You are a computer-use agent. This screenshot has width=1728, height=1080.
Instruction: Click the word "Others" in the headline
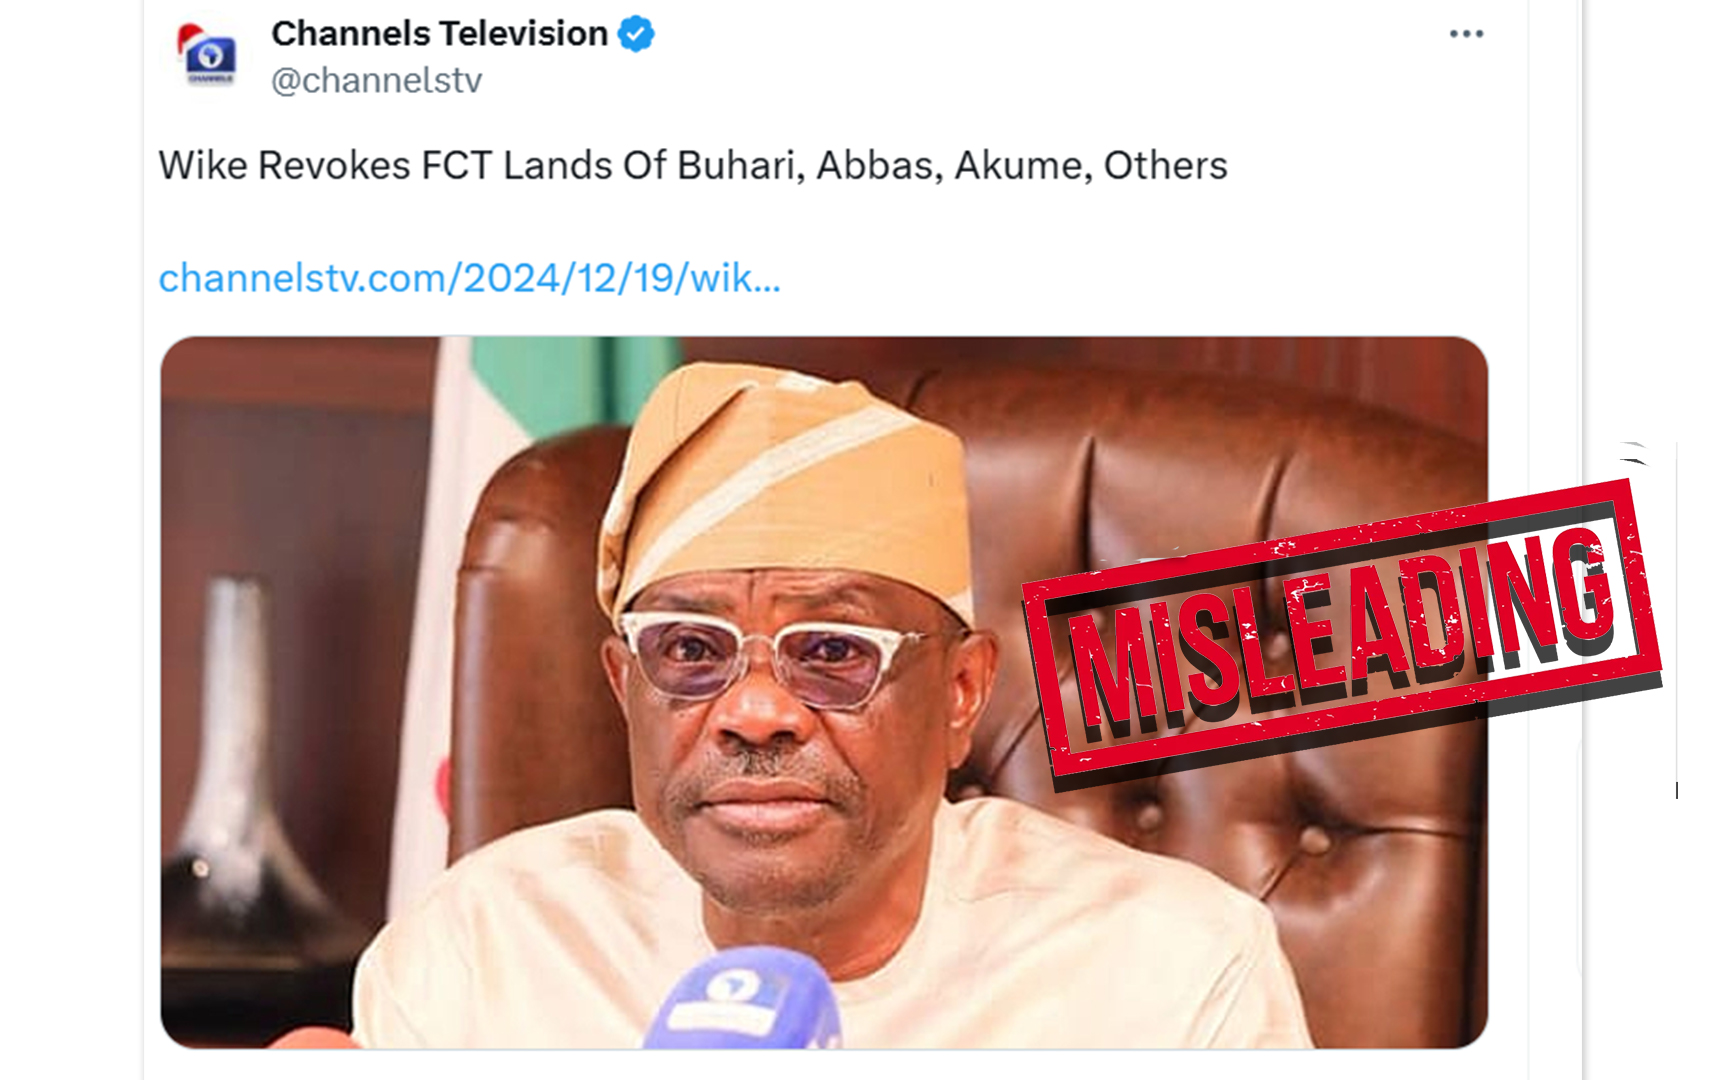[x=1165, y=166]
